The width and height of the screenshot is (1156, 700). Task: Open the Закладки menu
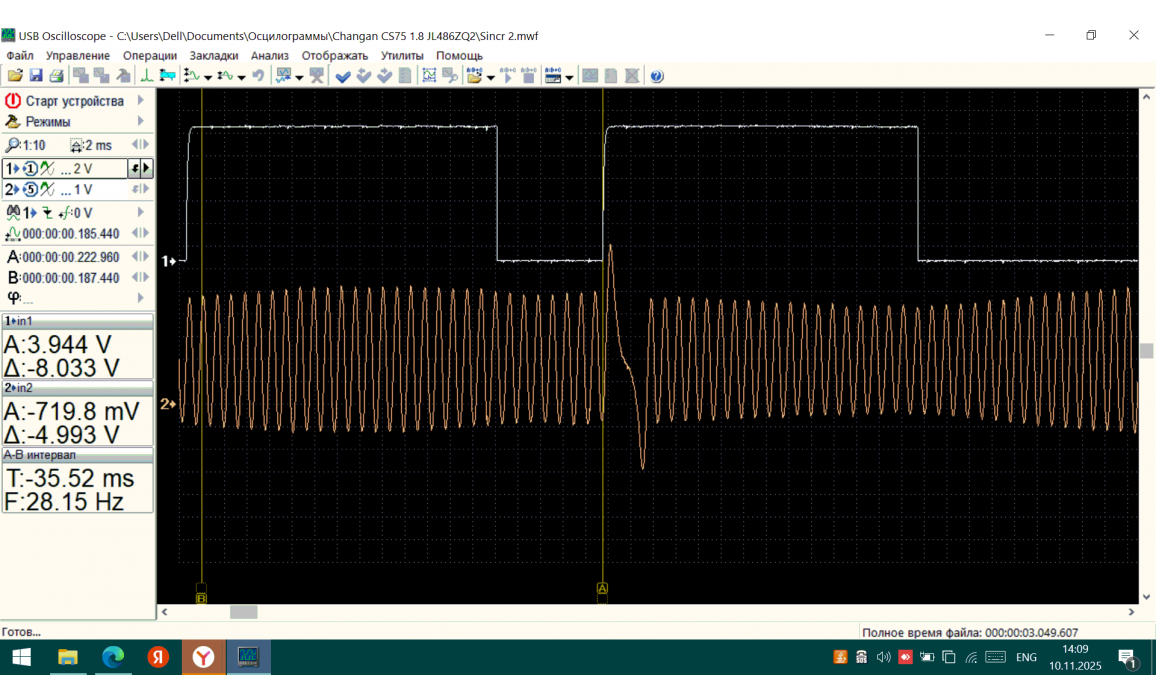coord(213,56)
